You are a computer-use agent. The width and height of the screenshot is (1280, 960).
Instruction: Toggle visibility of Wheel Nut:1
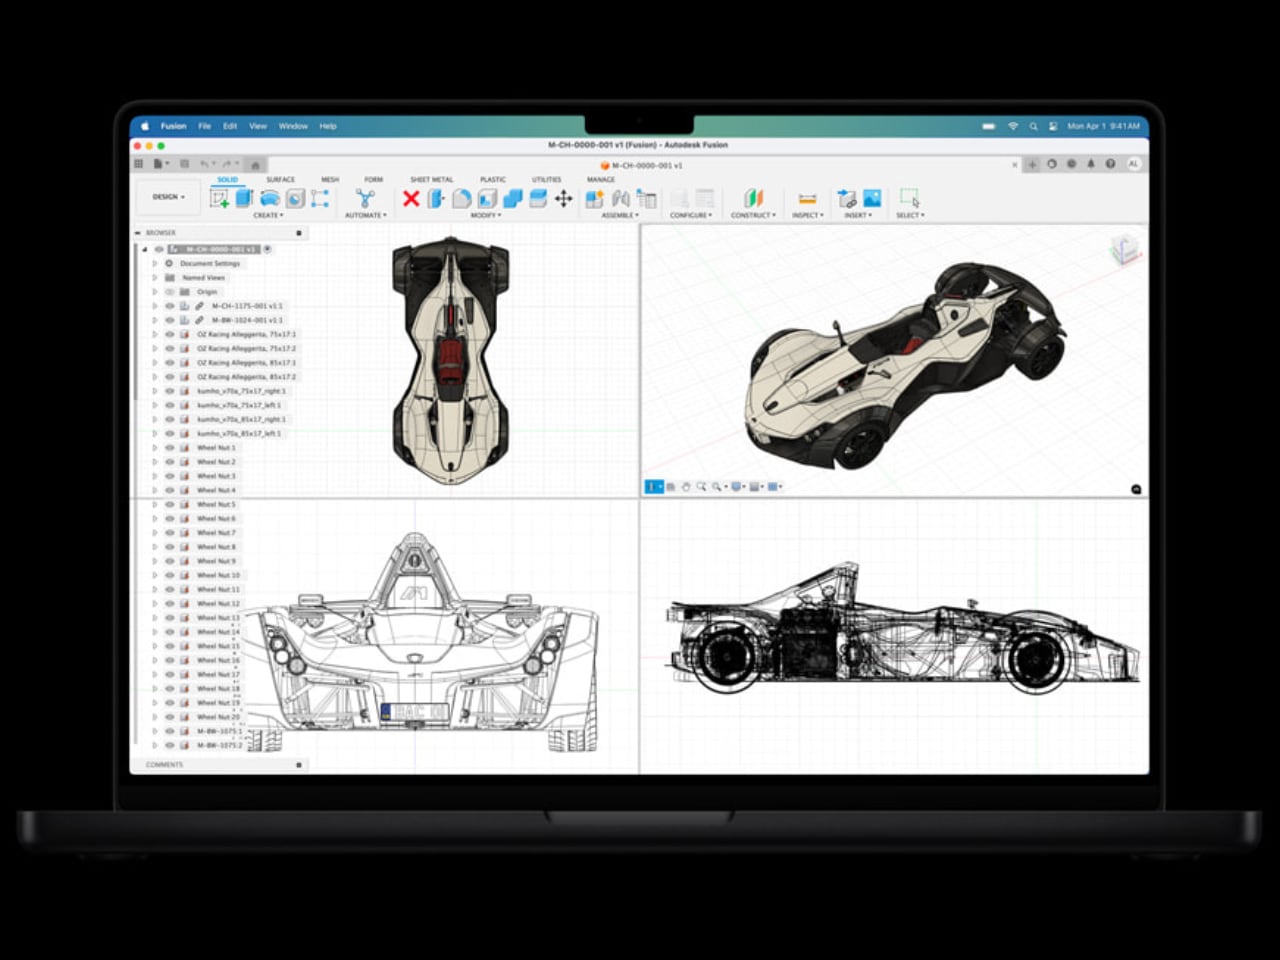click(170, 448)
